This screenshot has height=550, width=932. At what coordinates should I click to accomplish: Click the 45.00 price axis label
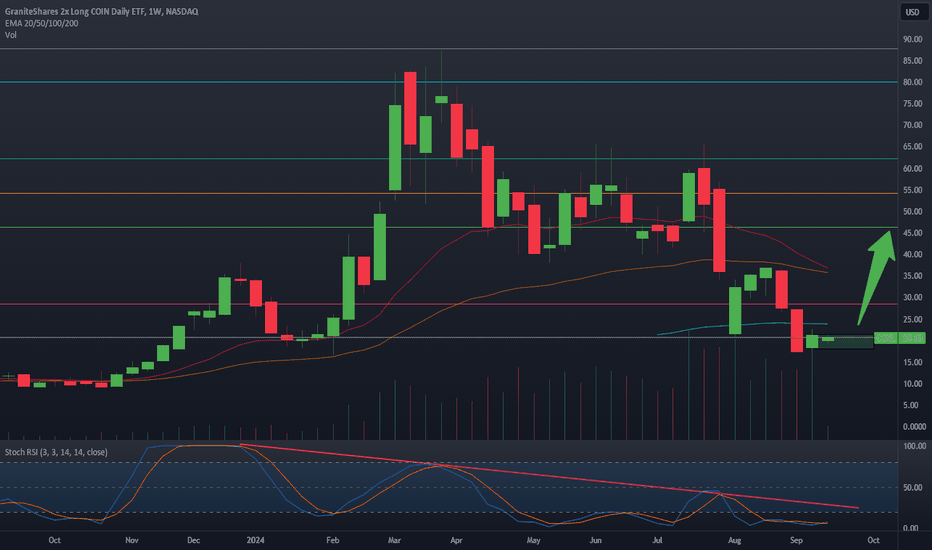pos(912,233)
